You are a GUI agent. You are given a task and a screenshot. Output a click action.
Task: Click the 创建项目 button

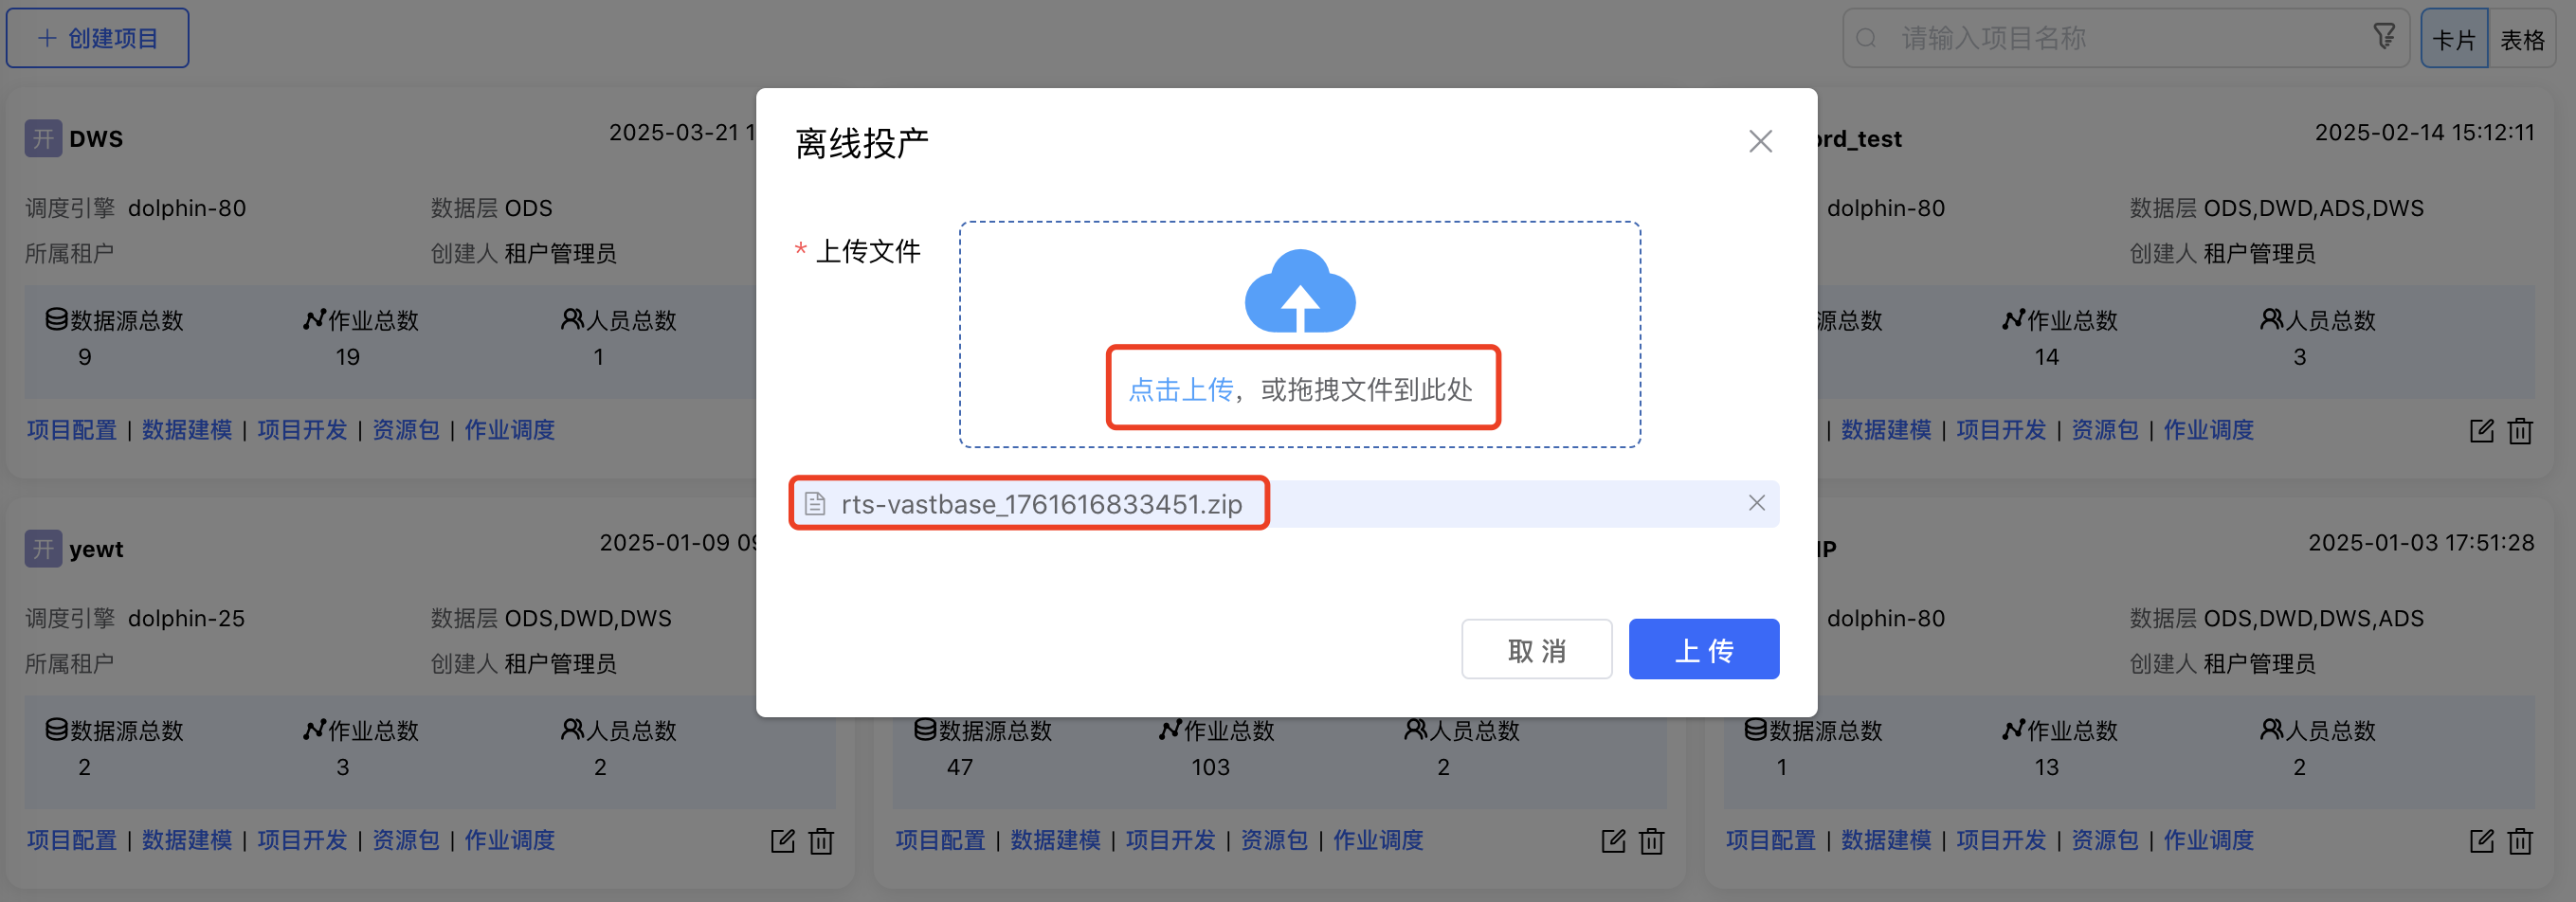coord(98,38)
